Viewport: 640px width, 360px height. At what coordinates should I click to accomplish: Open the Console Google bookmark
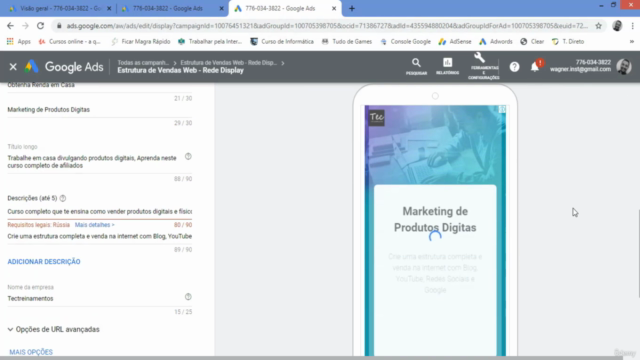click(x=405, y=42)
